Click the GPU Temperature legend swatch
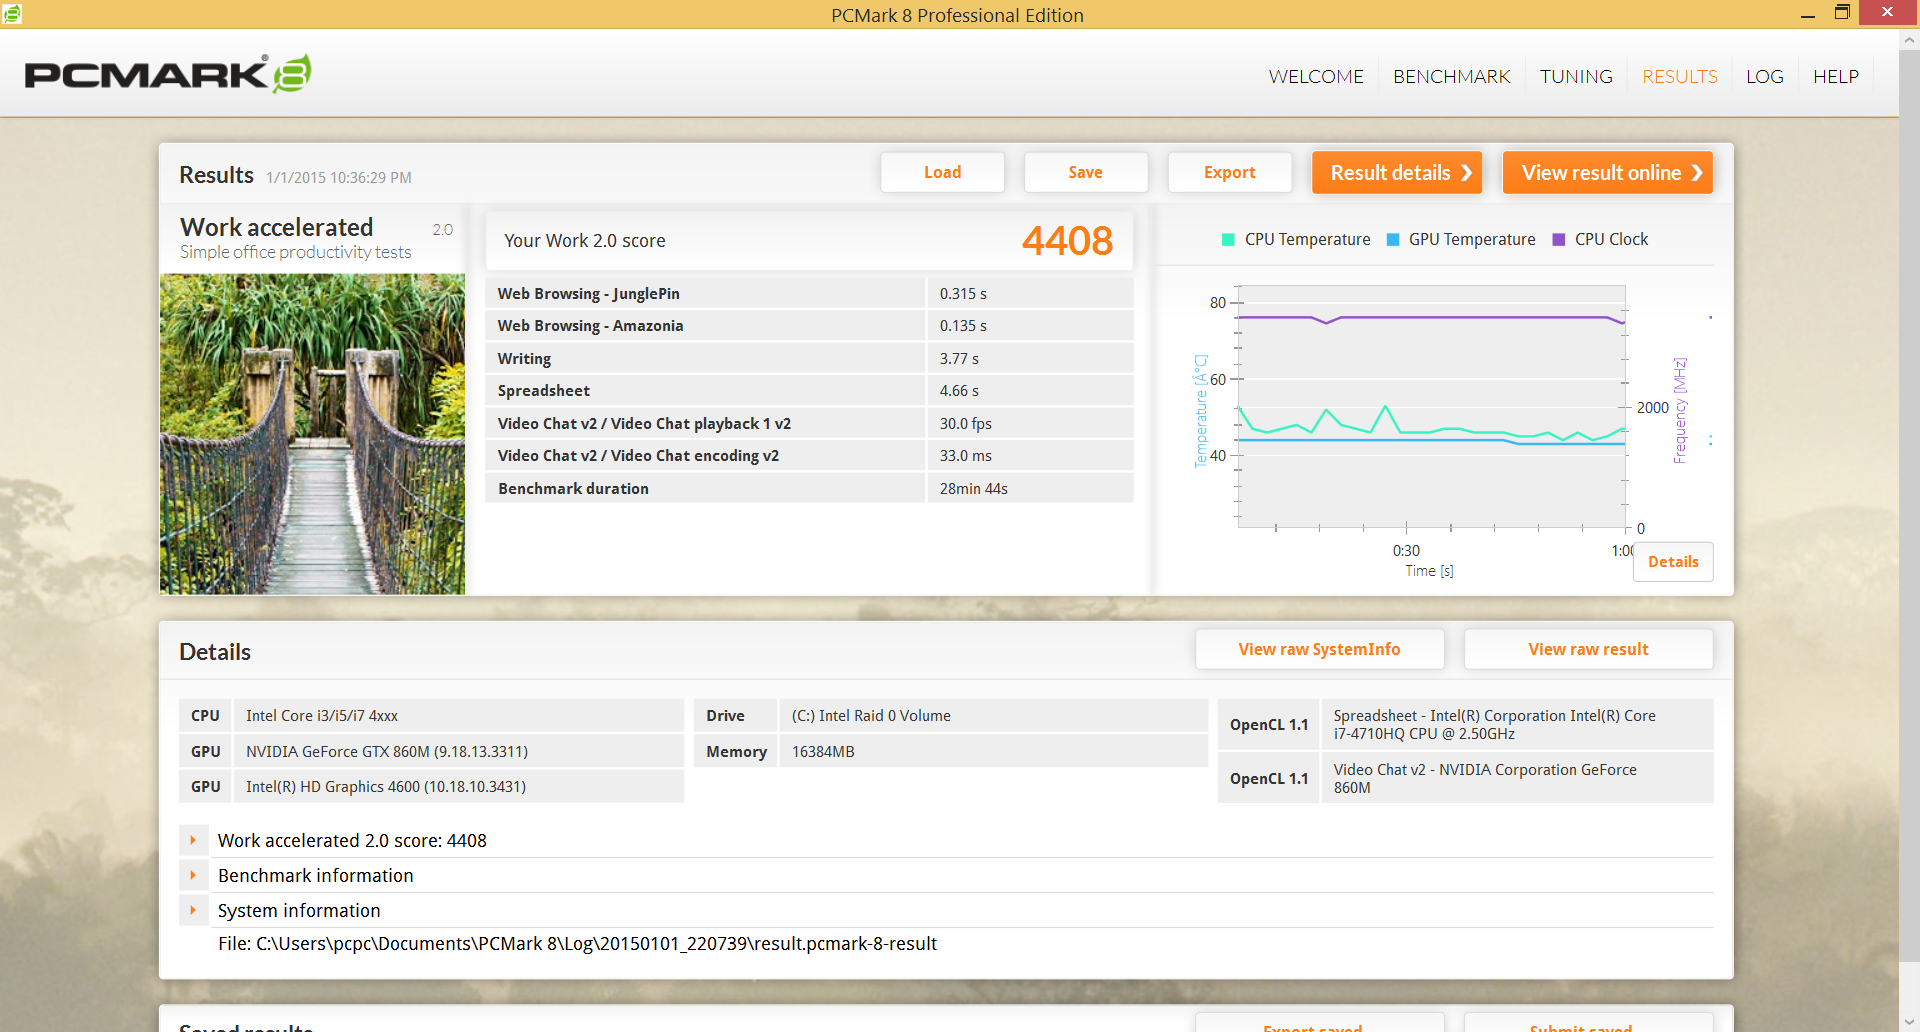1920x1032 pixels. click(x=1393, y=240)
